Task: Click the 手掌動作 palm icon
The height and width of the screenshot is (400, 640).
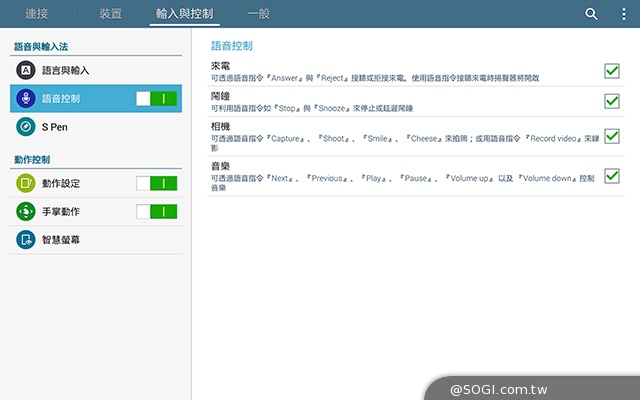Action: pos(25,211)
